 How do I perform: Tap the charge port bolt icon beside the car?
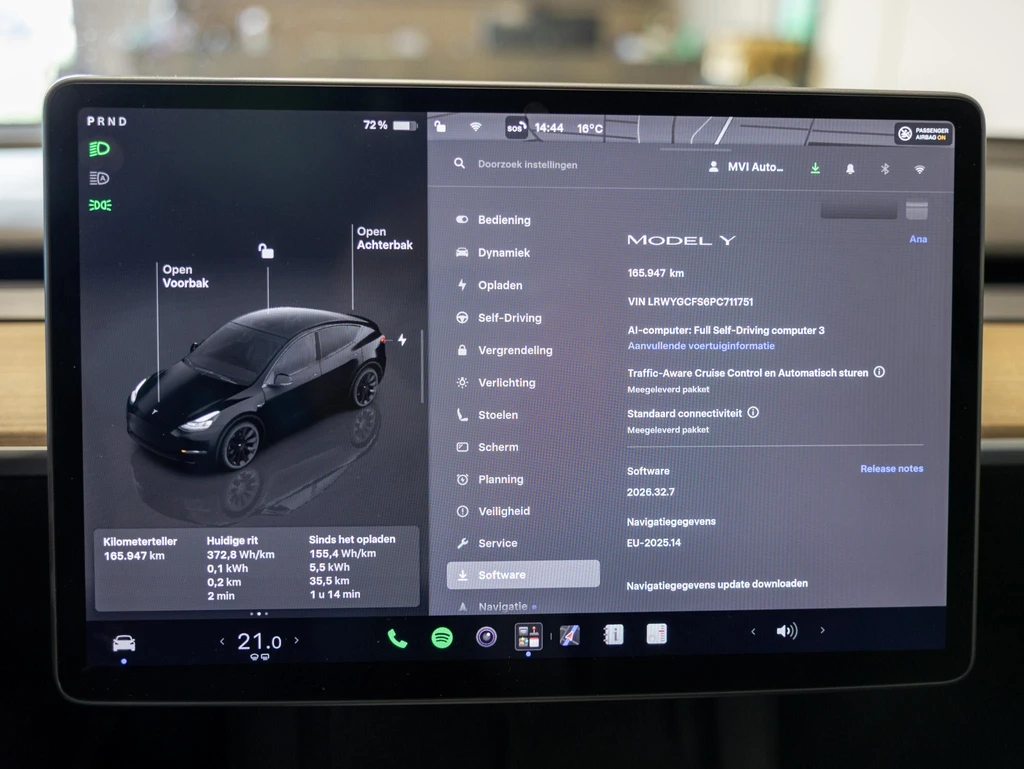[402, 339]
